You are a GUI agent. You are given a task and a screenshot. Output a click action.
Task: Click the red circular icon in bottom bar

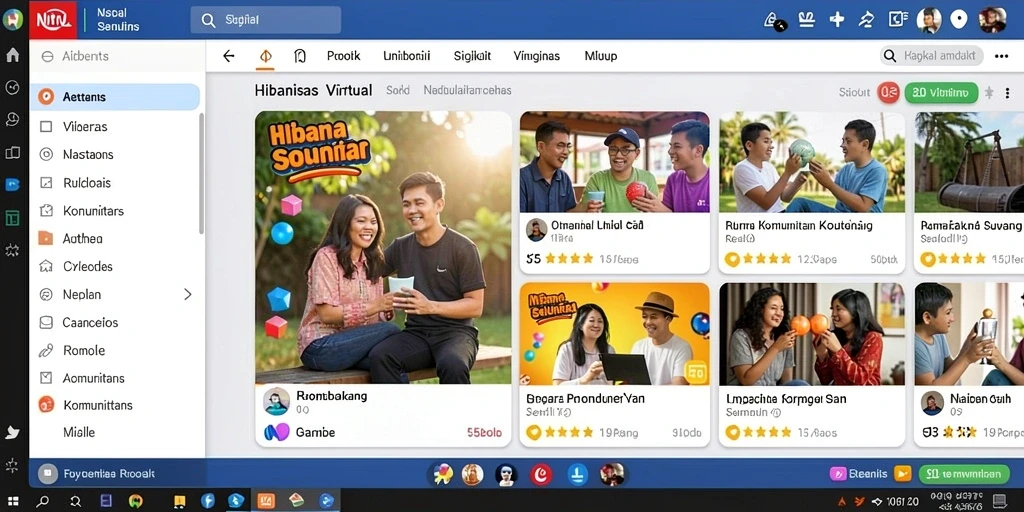coord(541,474)
